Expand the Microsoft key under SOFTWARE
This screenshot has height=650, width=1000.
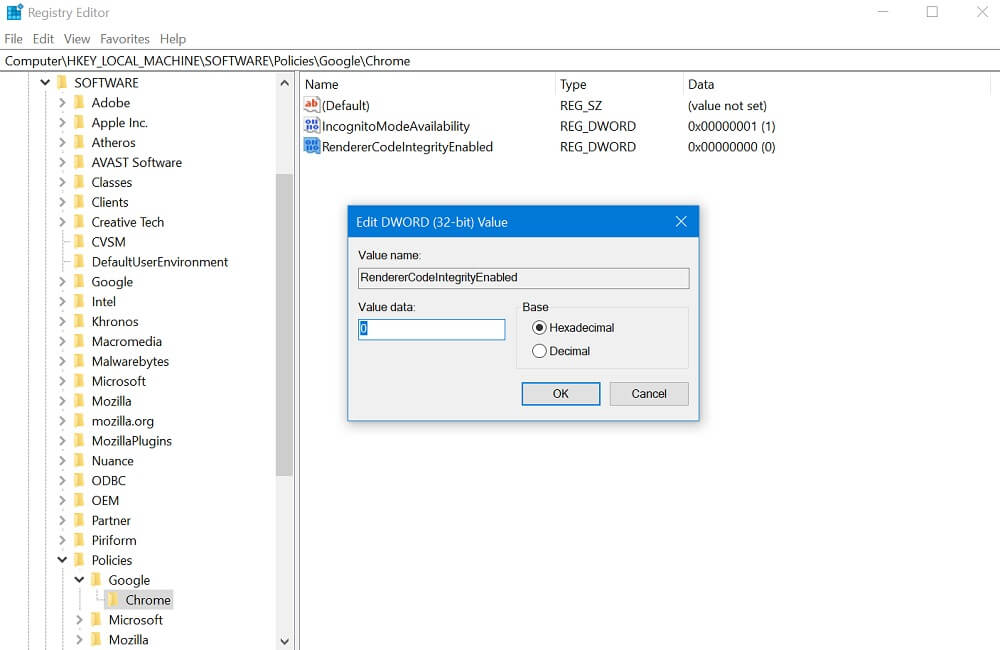coord(62,381)
